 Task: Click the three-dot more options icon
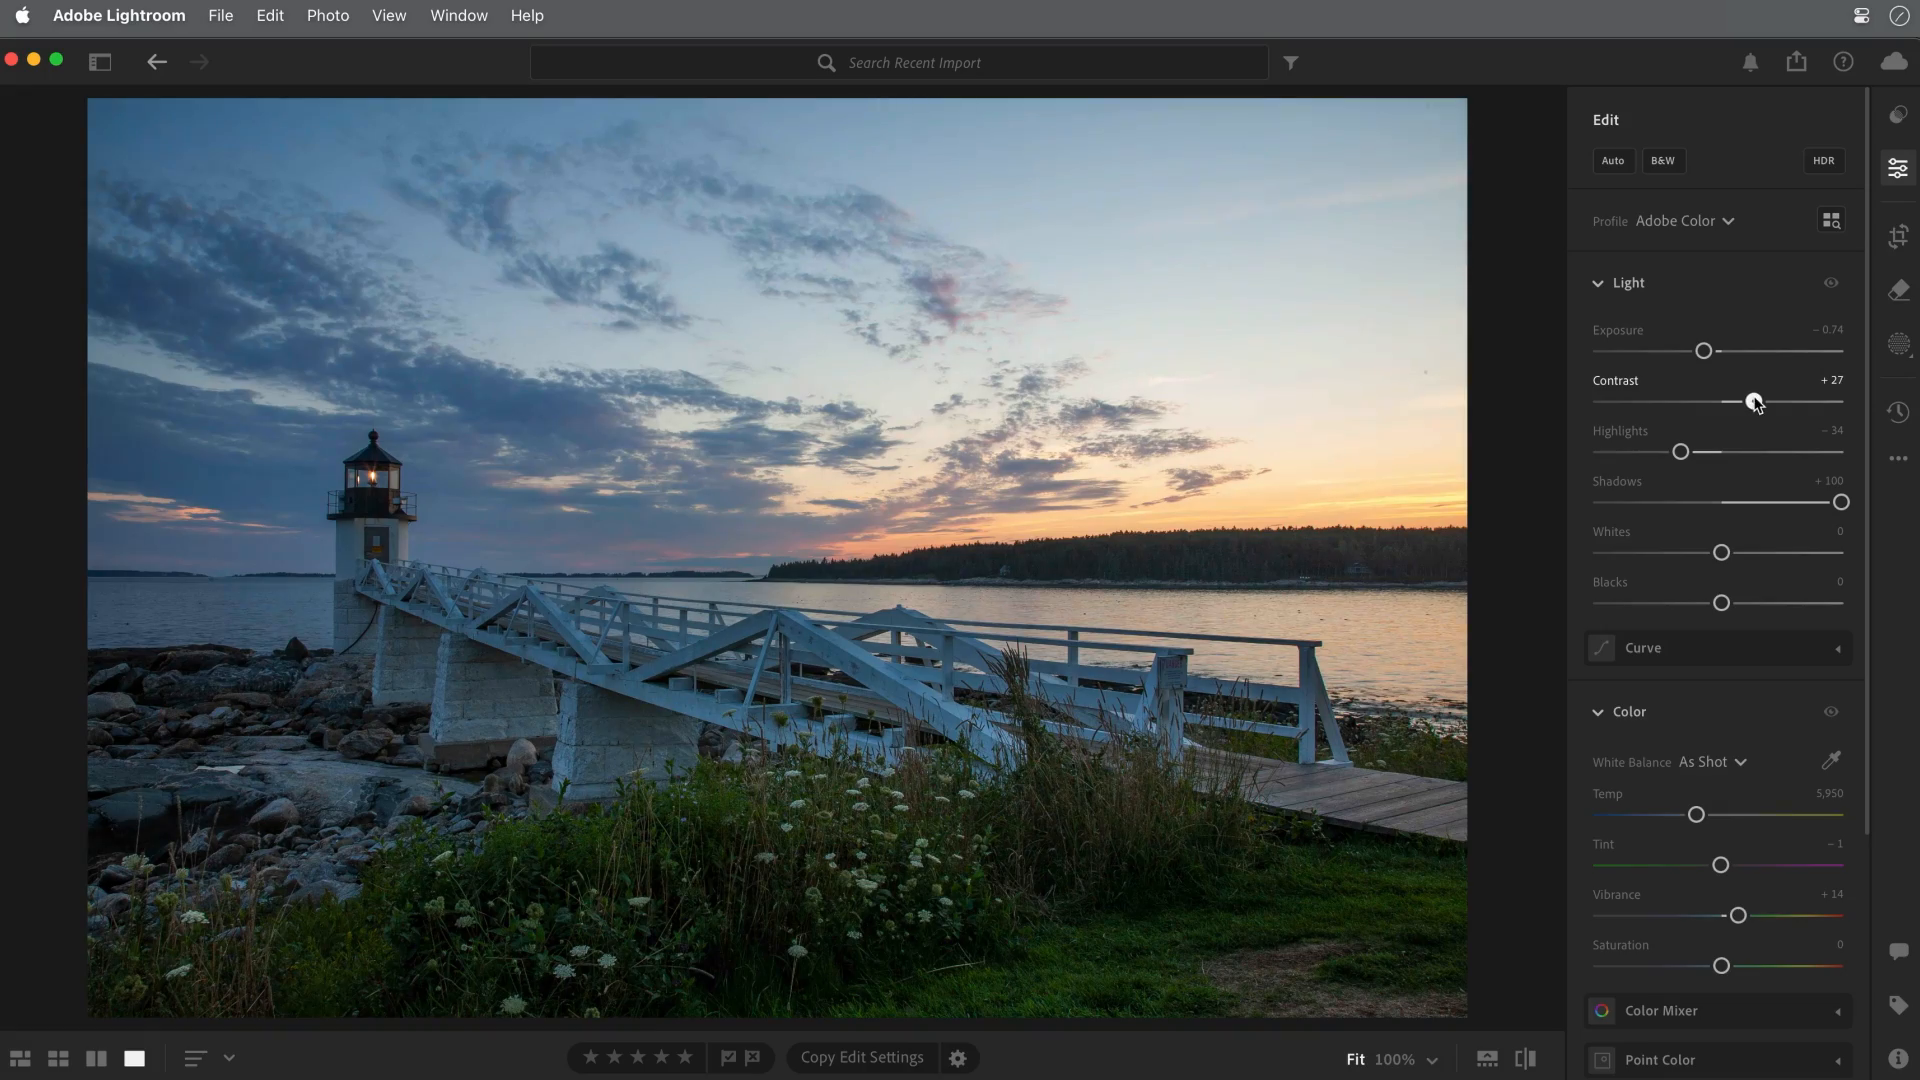(1898, 459)
